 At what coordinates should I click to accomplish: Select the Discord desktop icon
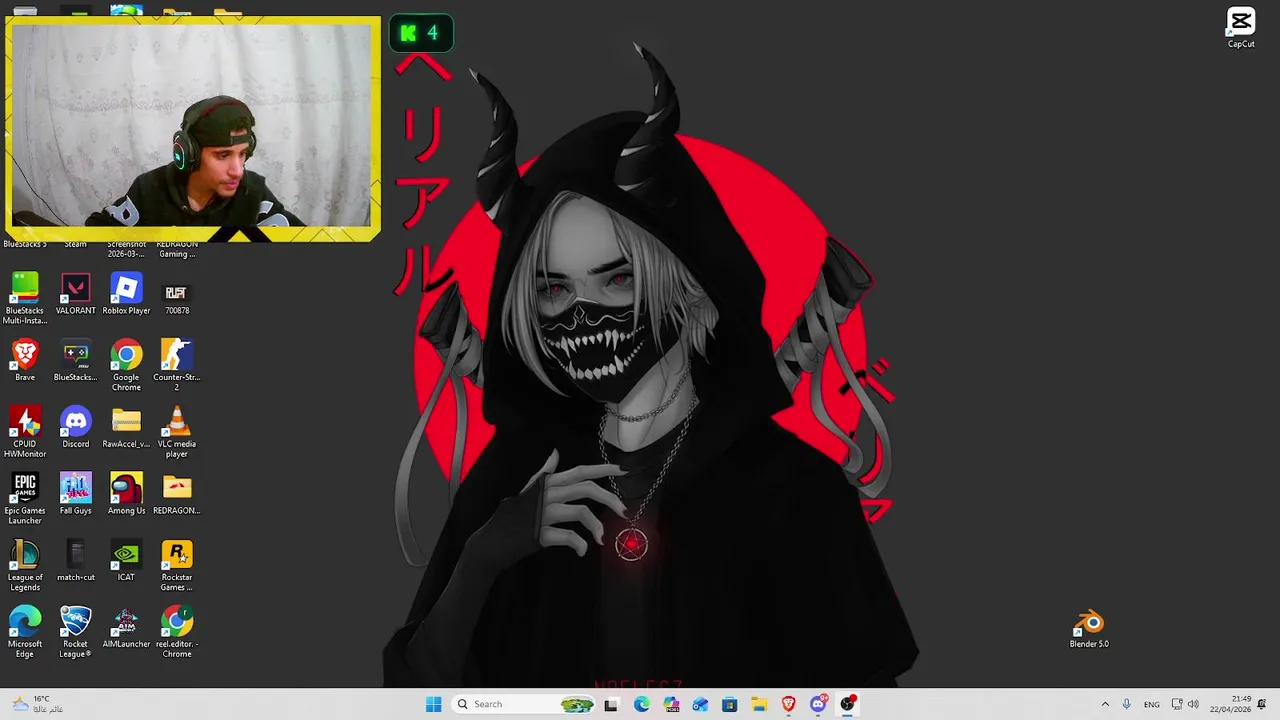click(76, 428)
